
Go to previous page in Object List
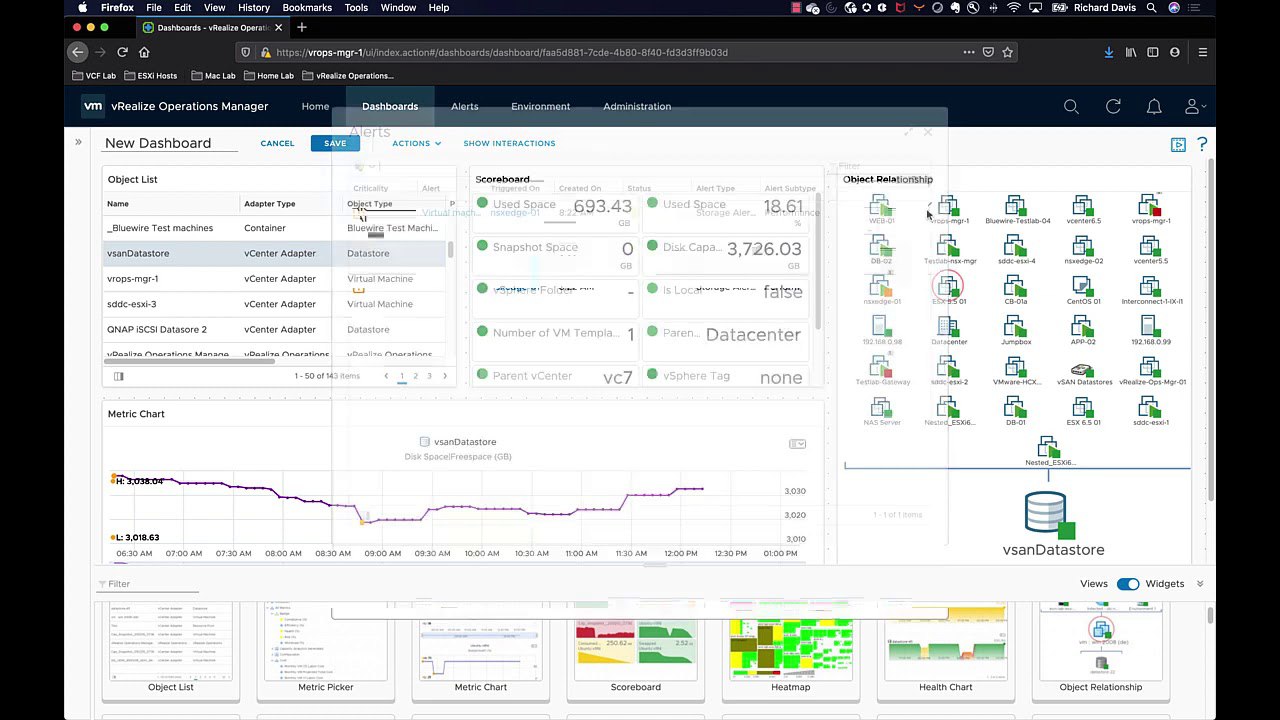[386, 376]
